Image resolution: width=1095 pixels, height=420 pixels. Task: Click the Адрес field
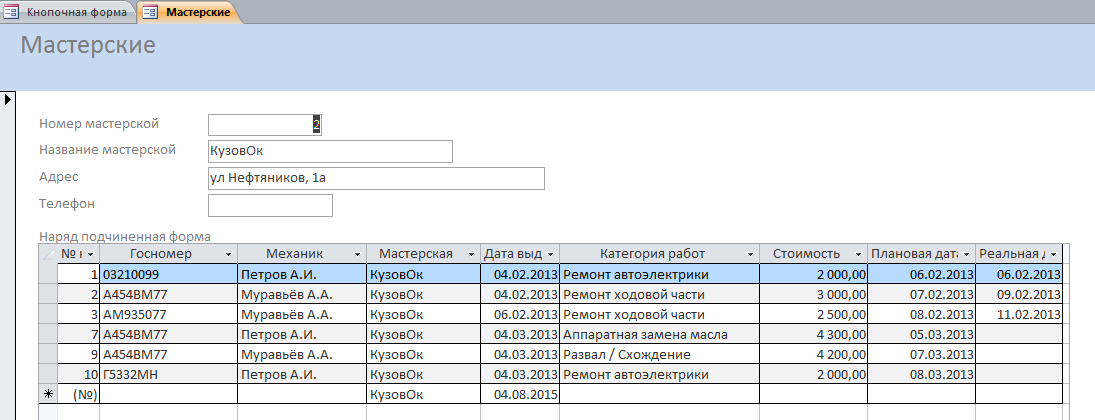376,178
